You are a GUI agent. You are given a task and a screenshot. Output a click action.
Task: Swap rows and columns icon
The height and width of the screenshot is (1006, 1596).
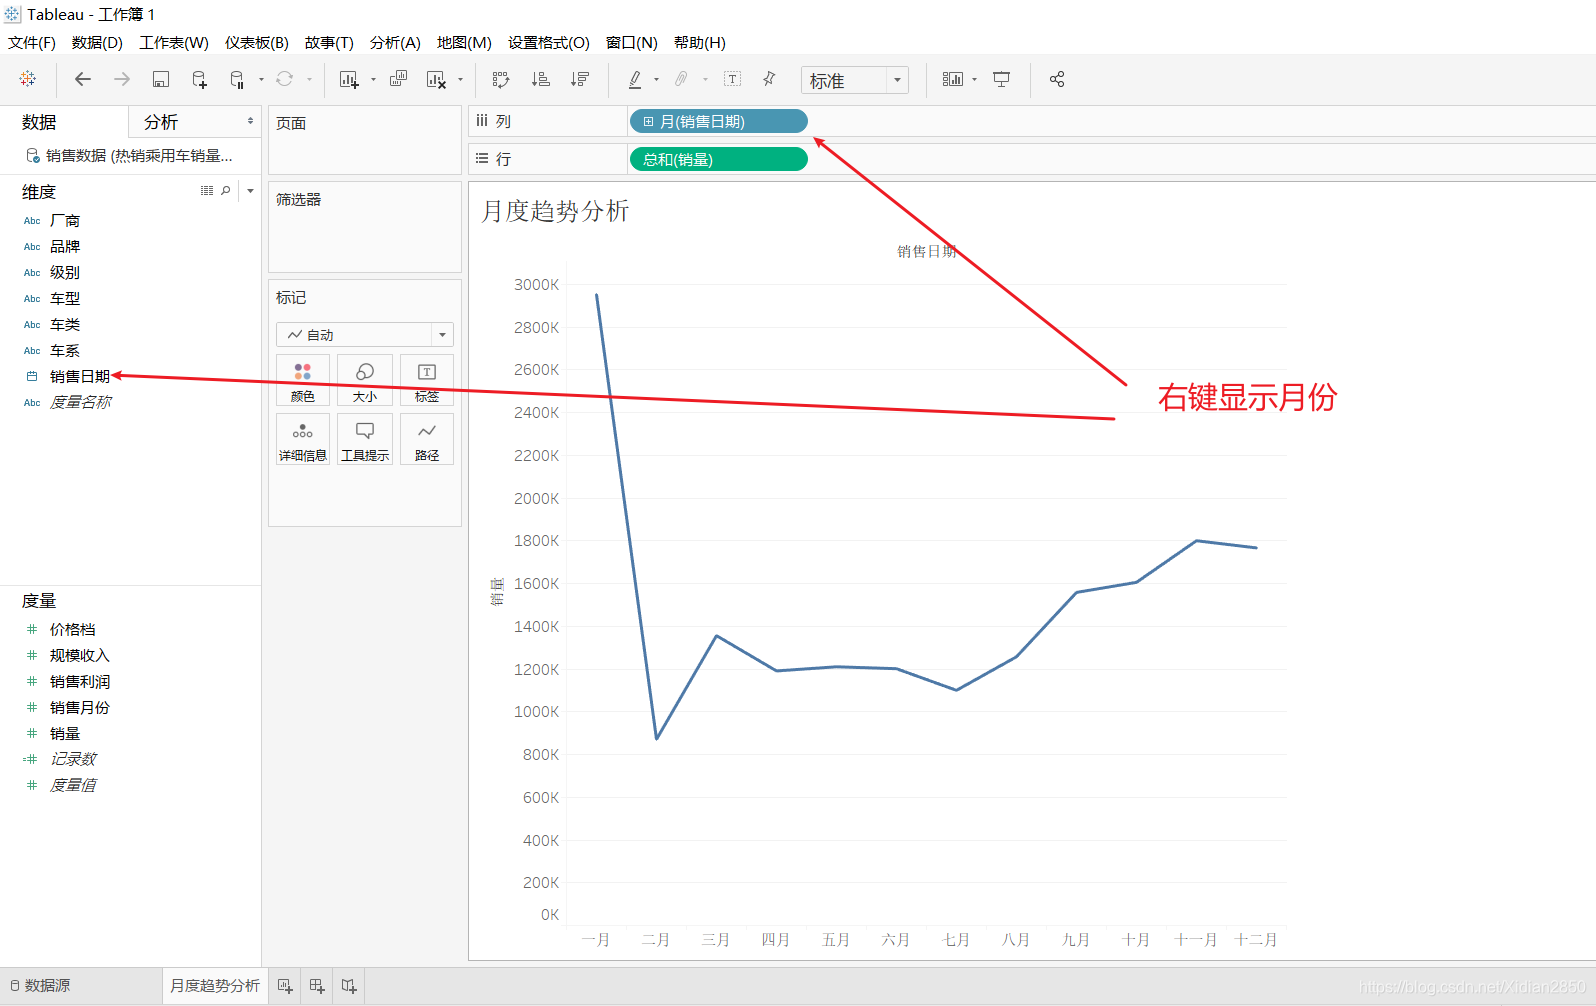501,79
